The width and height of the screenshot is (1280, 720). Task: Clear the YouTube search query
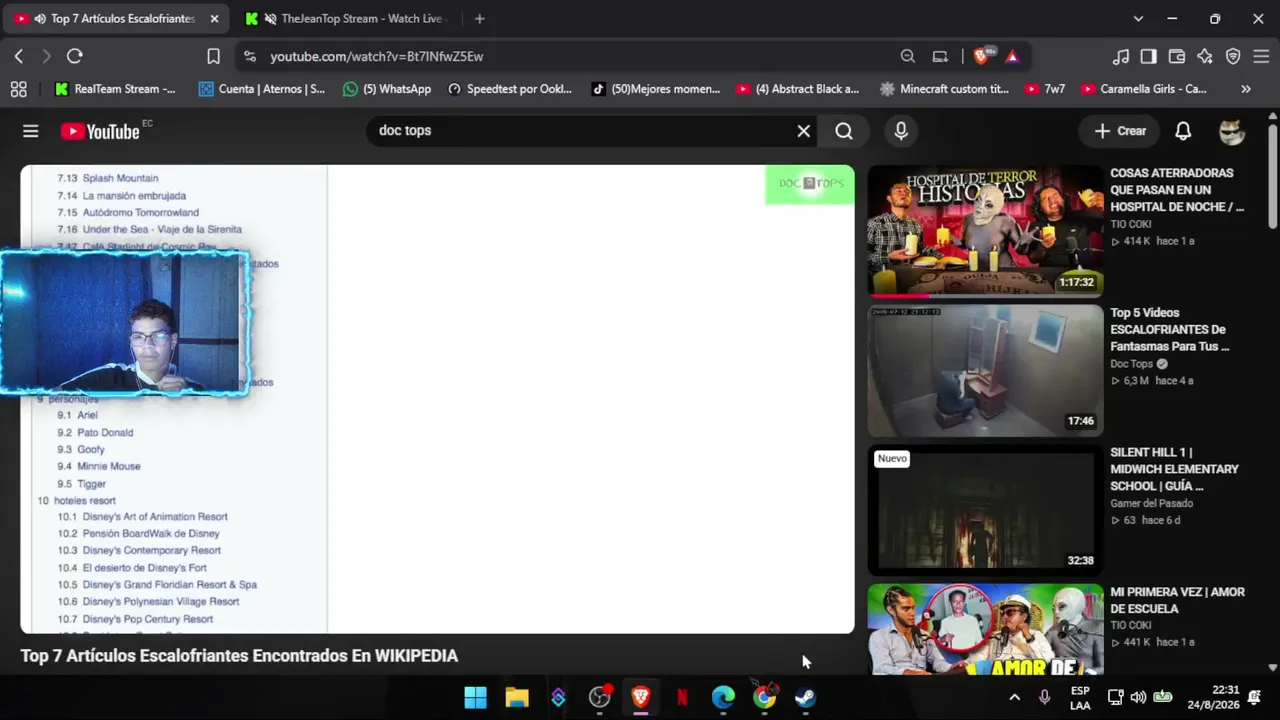pyautogui.click(x=803, y=131)
